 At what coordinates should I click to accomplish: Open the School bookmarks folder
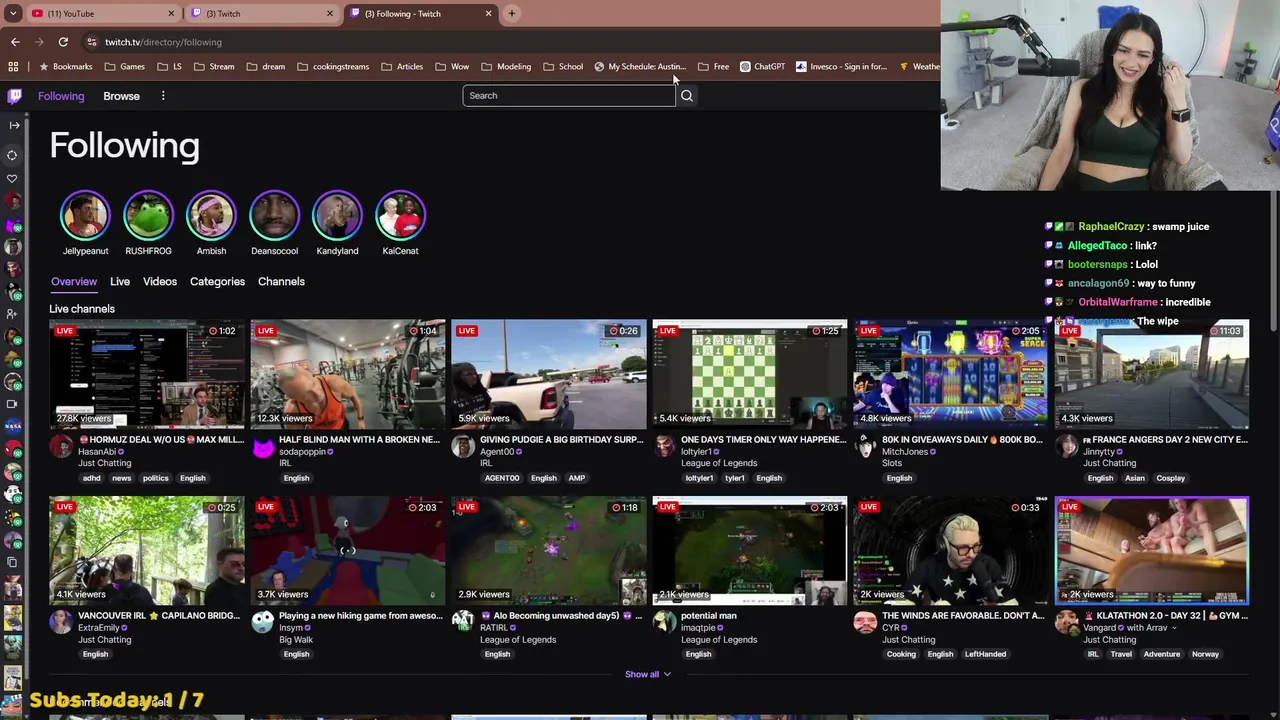563,67
